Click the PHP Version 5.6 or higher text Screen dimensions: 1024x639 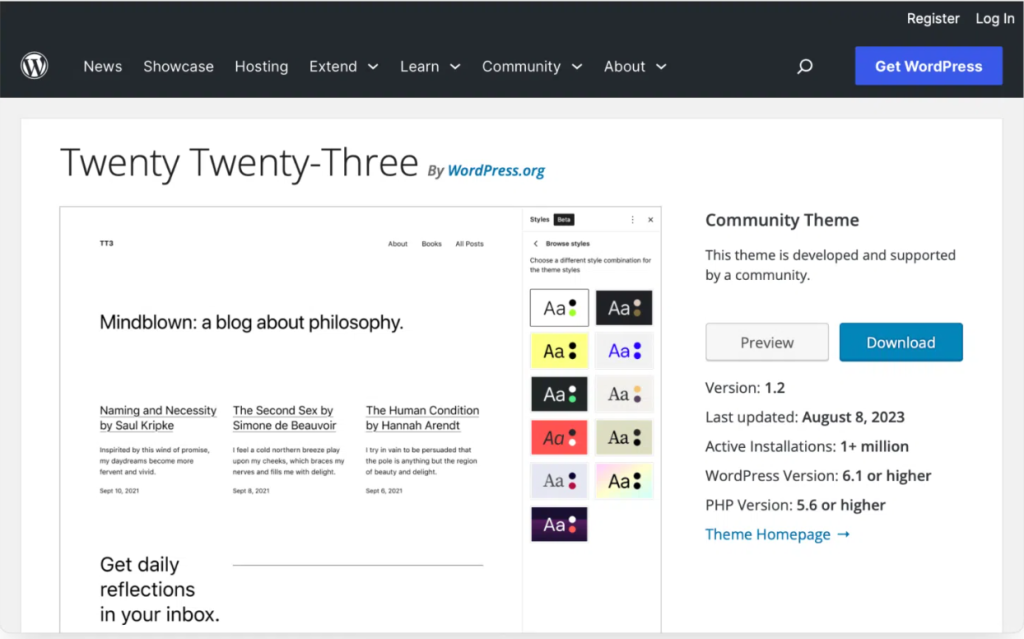[x=795, y=506]
